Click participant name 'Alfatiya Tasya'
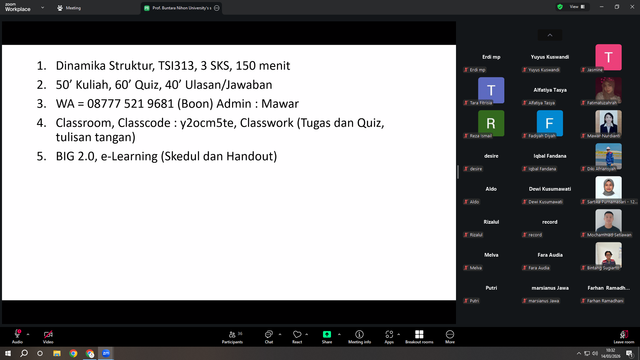The image size is (640, 360). point(550,90)
